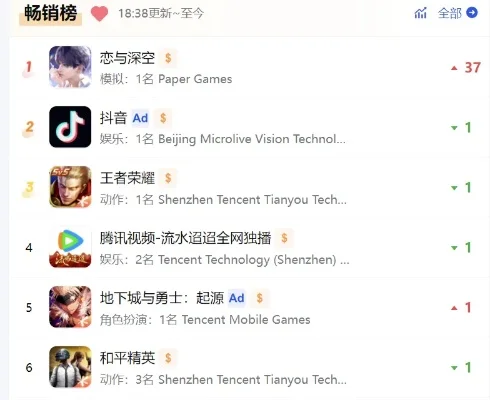490x400 pixels.
Task: Open the 王者荣耀 app icon
Action: (70, 187)
